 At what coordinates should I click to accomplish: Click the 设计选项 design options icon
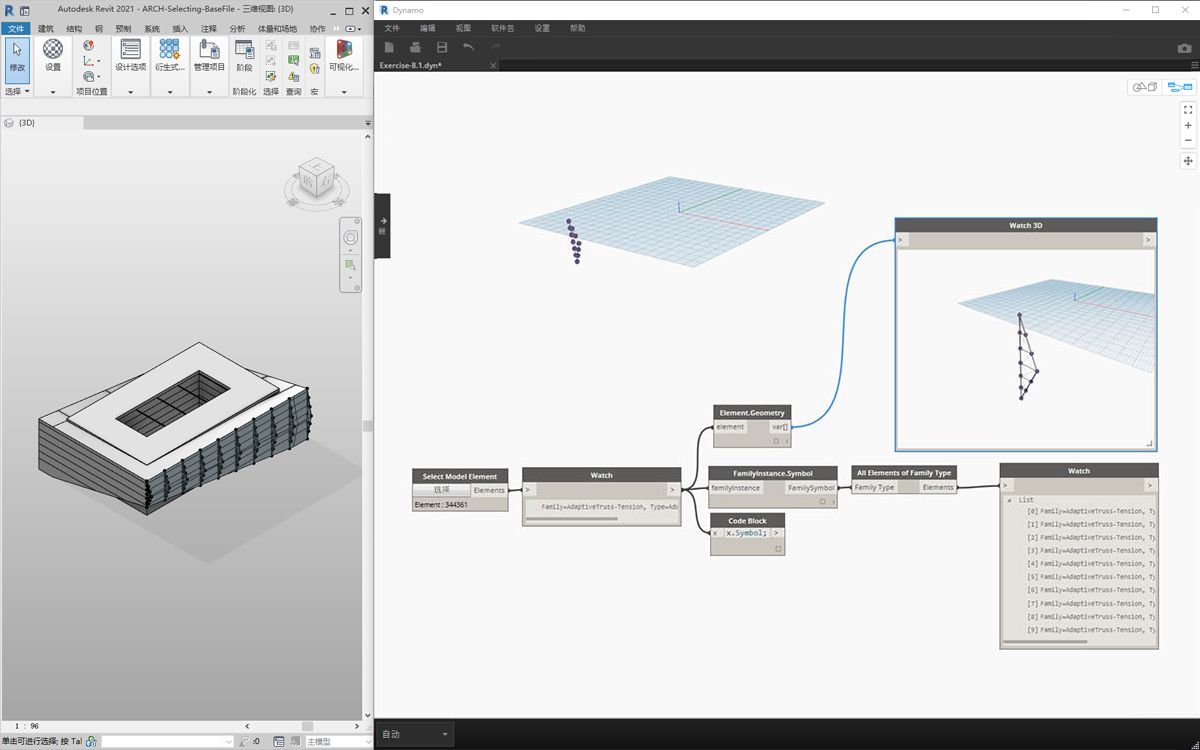130,56
